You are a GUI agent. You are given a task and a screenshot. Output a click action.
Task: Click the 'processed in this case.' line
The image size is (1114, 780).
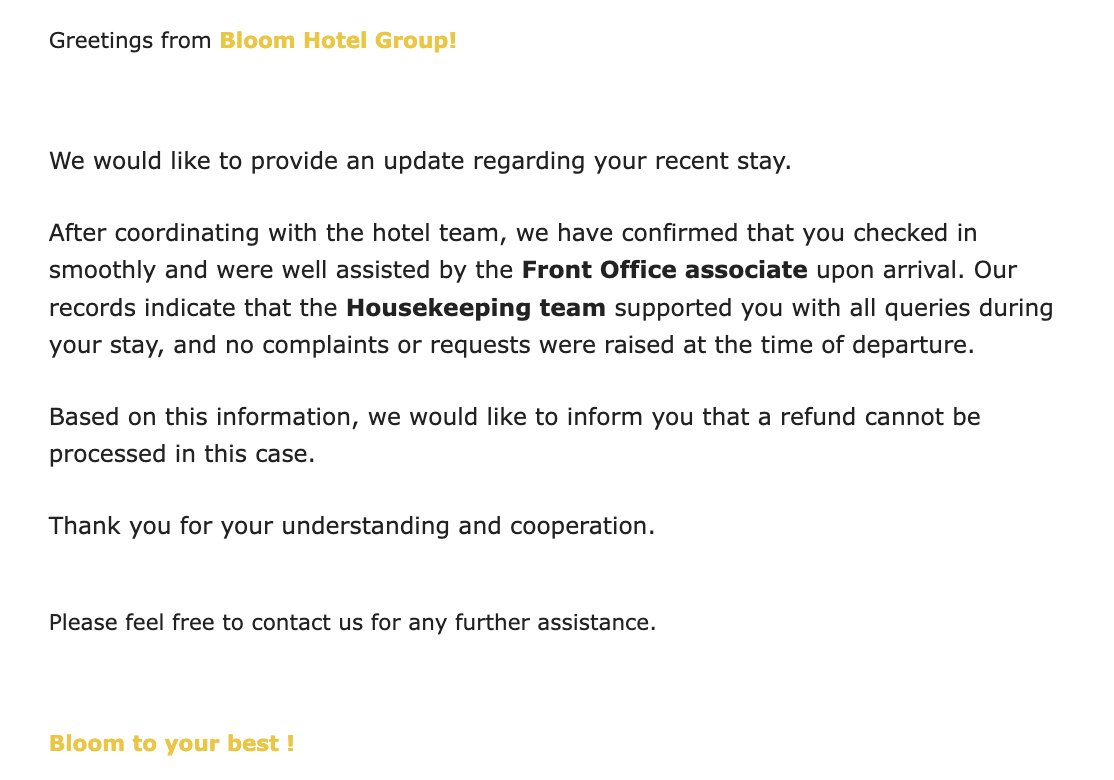[182, 454]
